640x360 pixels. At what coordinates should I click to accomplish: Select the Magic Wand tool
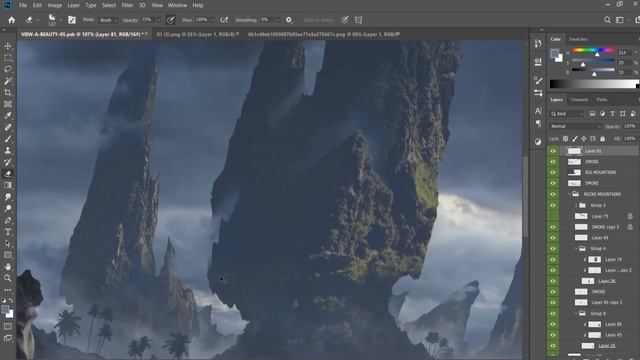coord(8,81)
